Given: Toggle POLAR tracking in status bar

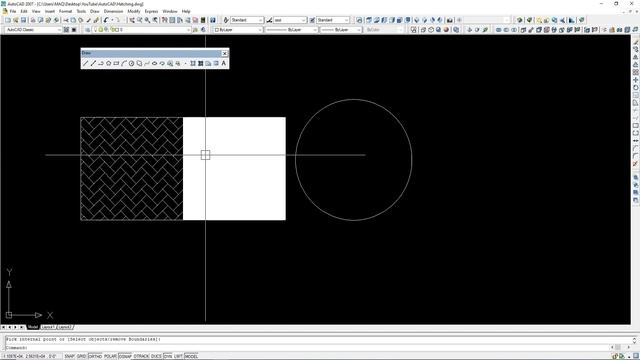Looking at the screenshot, I should (110, 356).
